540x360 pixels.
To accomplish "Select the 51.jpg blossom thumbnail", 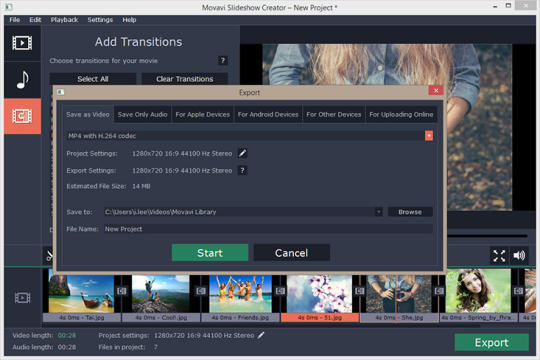I will [x=320, y=294].
